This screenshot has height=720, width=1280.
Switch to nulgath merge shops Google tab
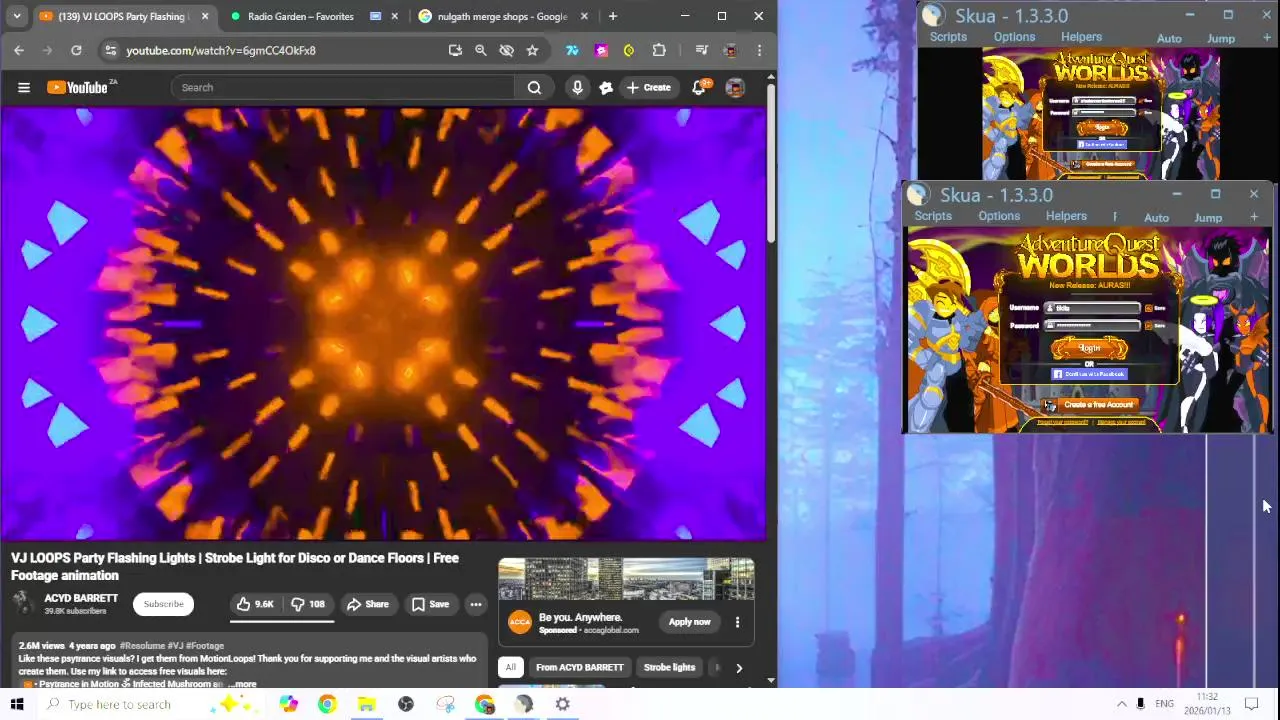click(x=502, y=16)
